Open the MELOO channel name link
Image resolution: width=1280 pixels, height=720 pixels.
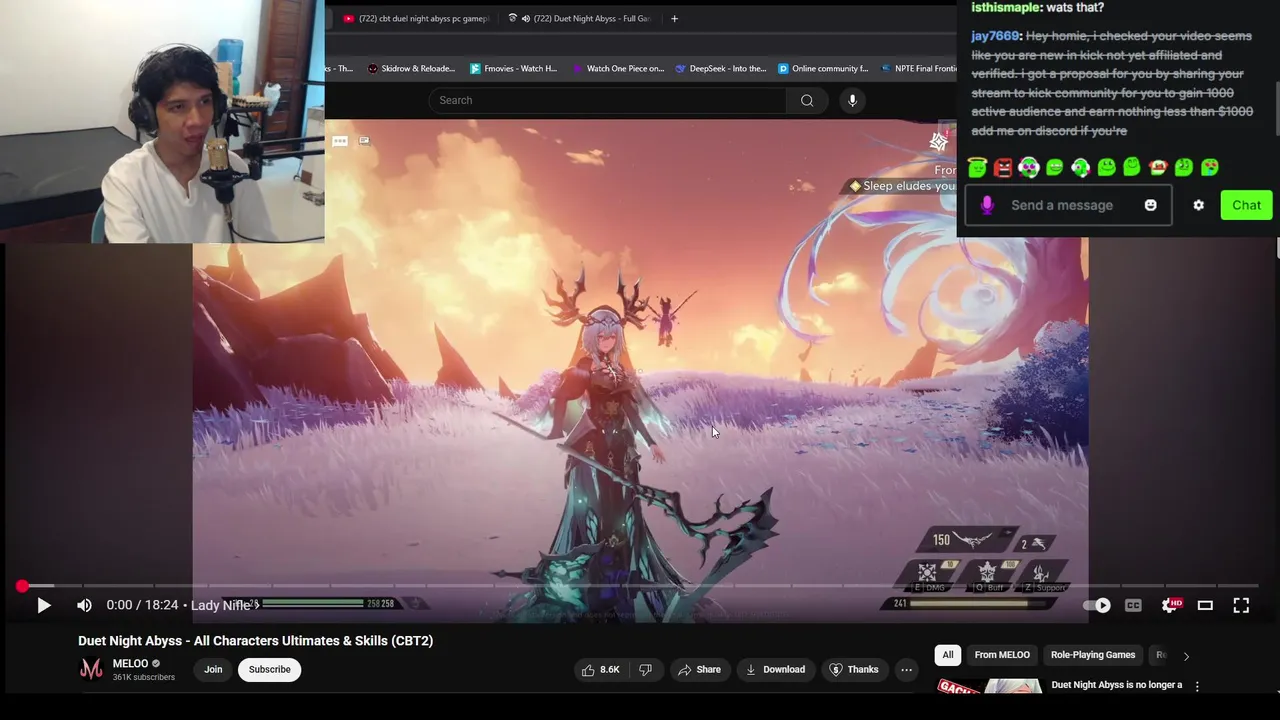130,663
